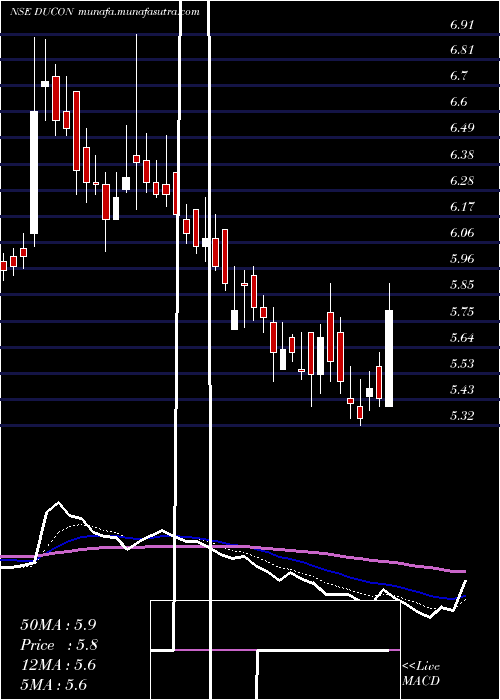Click the 5.53 price axis label

point(462,364)
